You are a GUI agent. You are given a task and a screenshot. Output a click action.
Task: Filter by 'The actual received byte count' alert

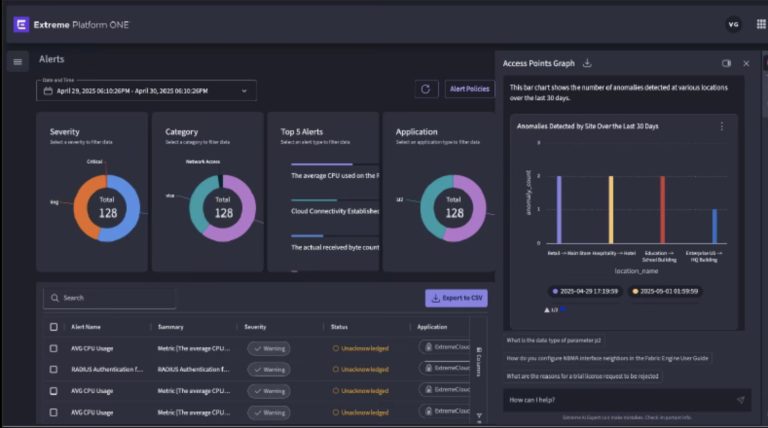coord(335,248)
